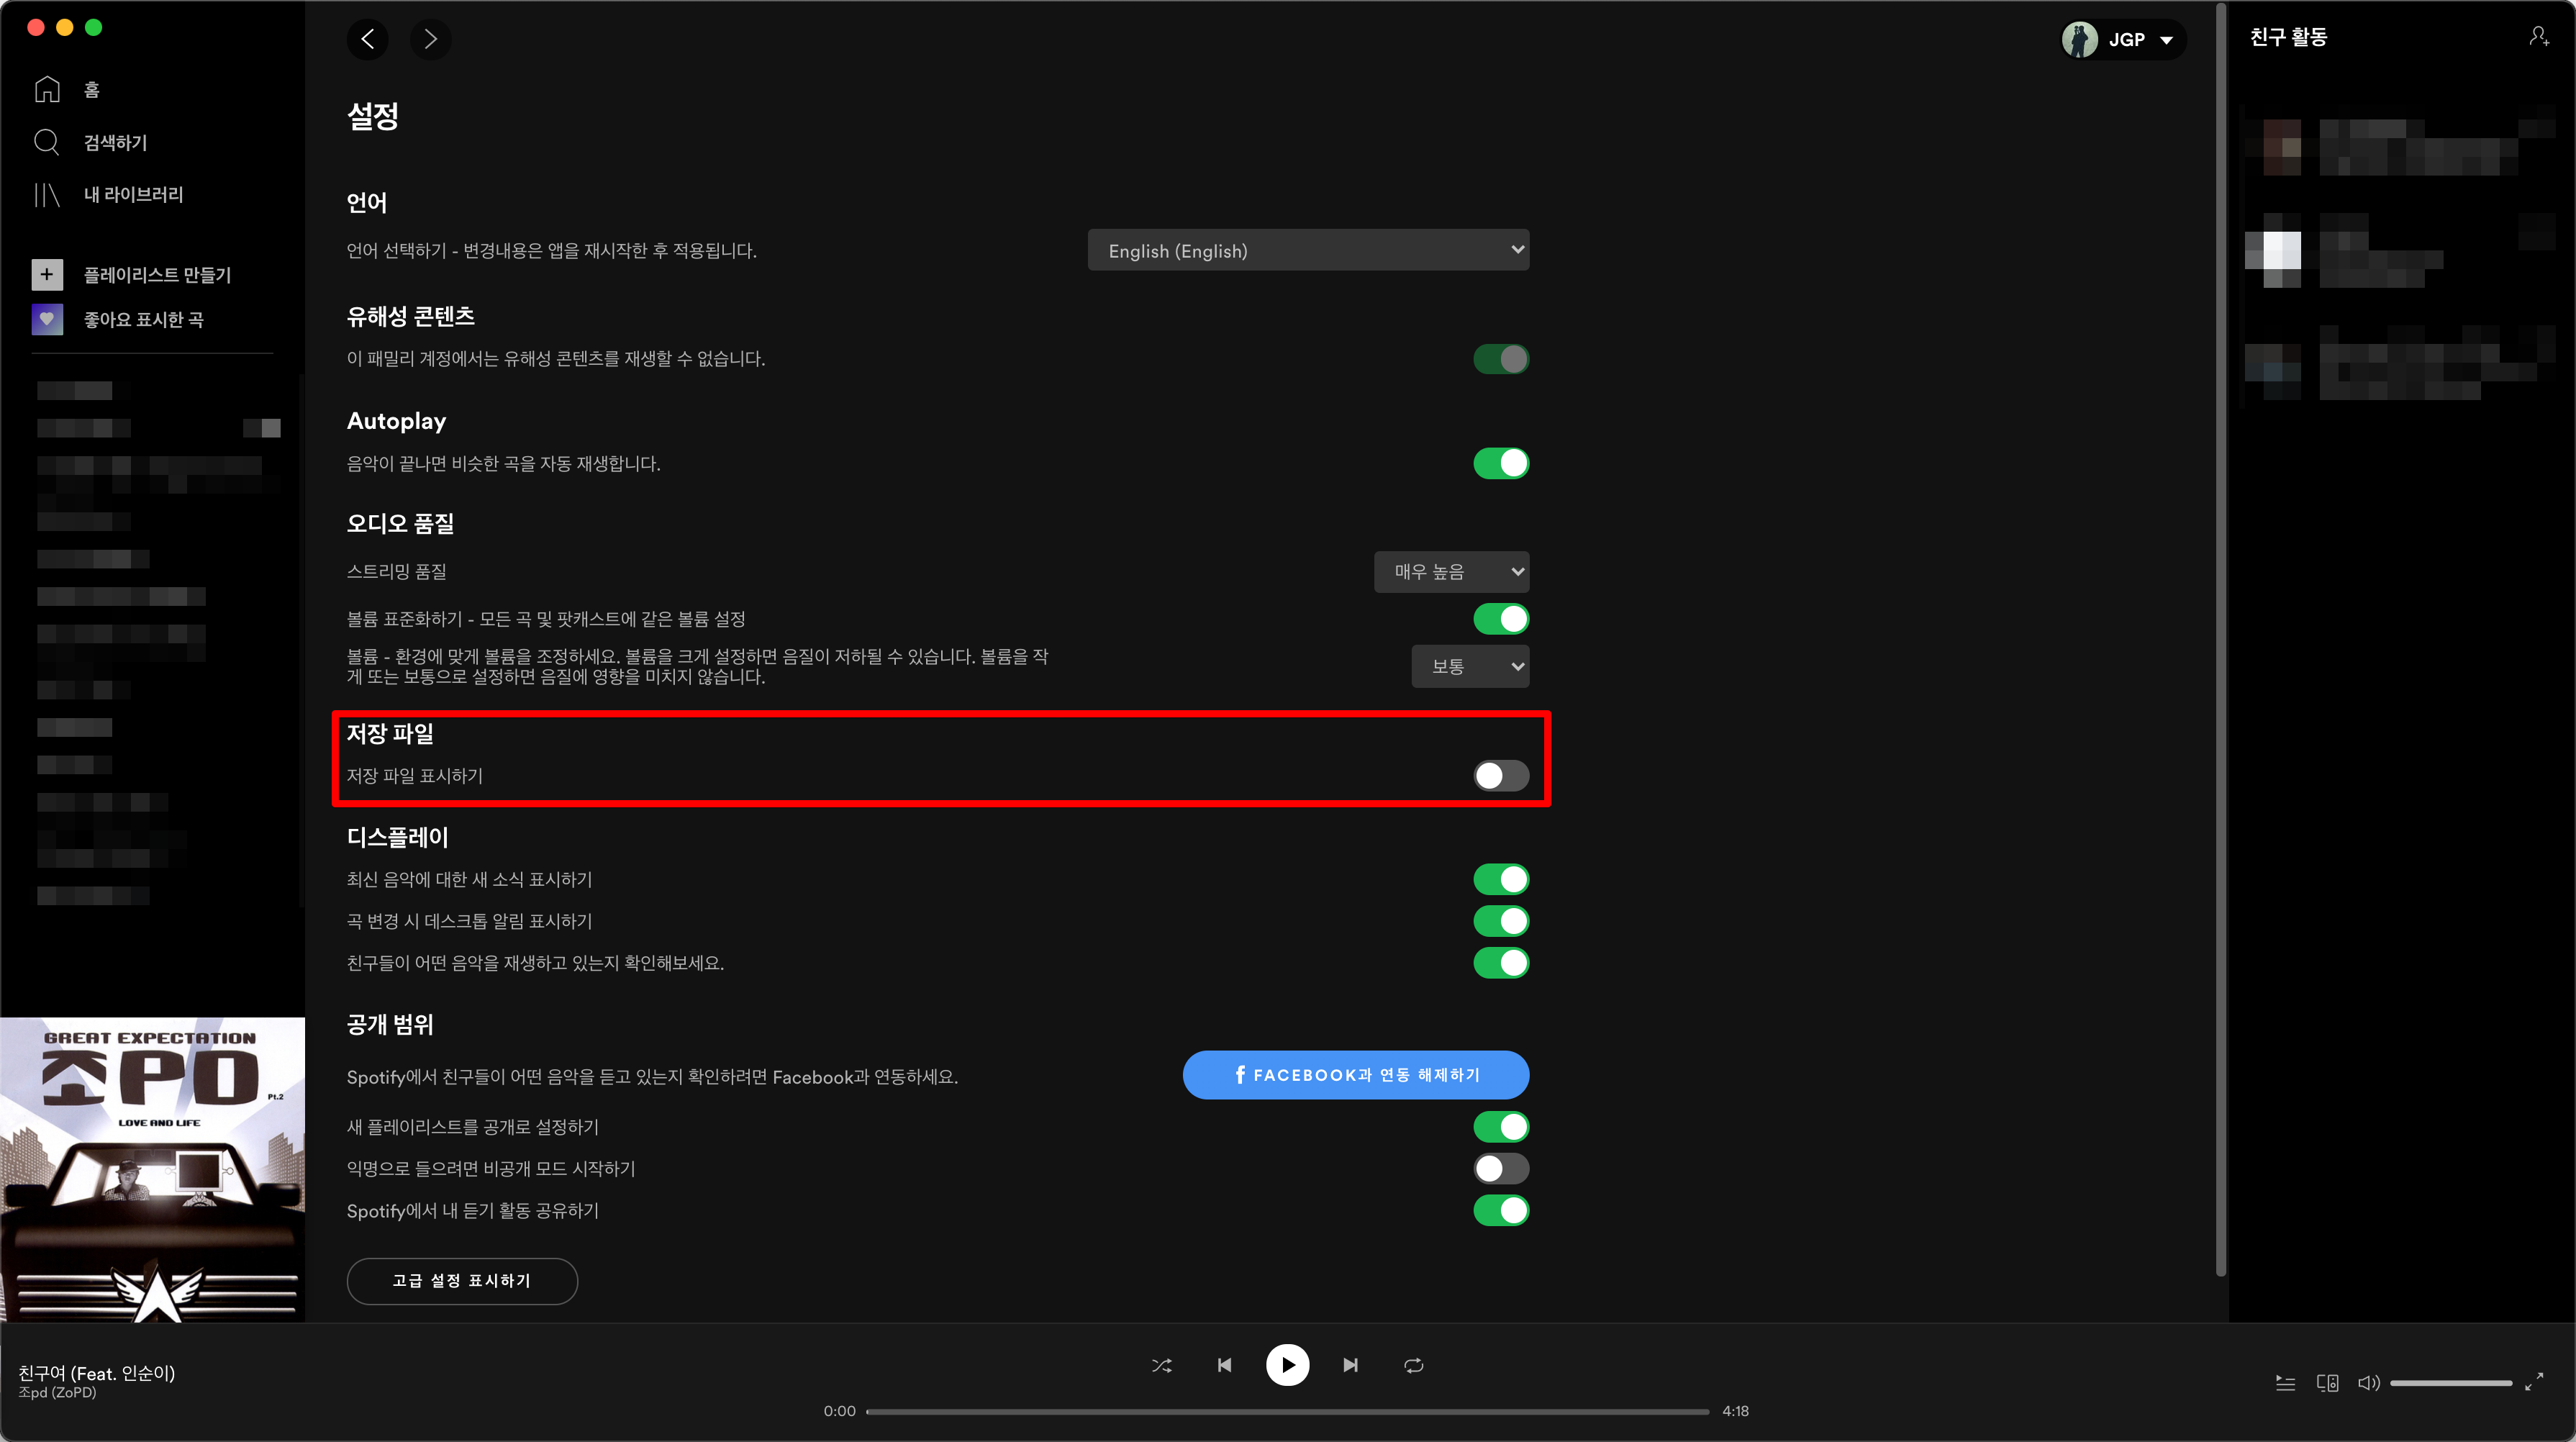This screenshot has width=2576, height=1442.
Task: Open 내 라이브러리 in the sidebar
Action: [132, 194]
